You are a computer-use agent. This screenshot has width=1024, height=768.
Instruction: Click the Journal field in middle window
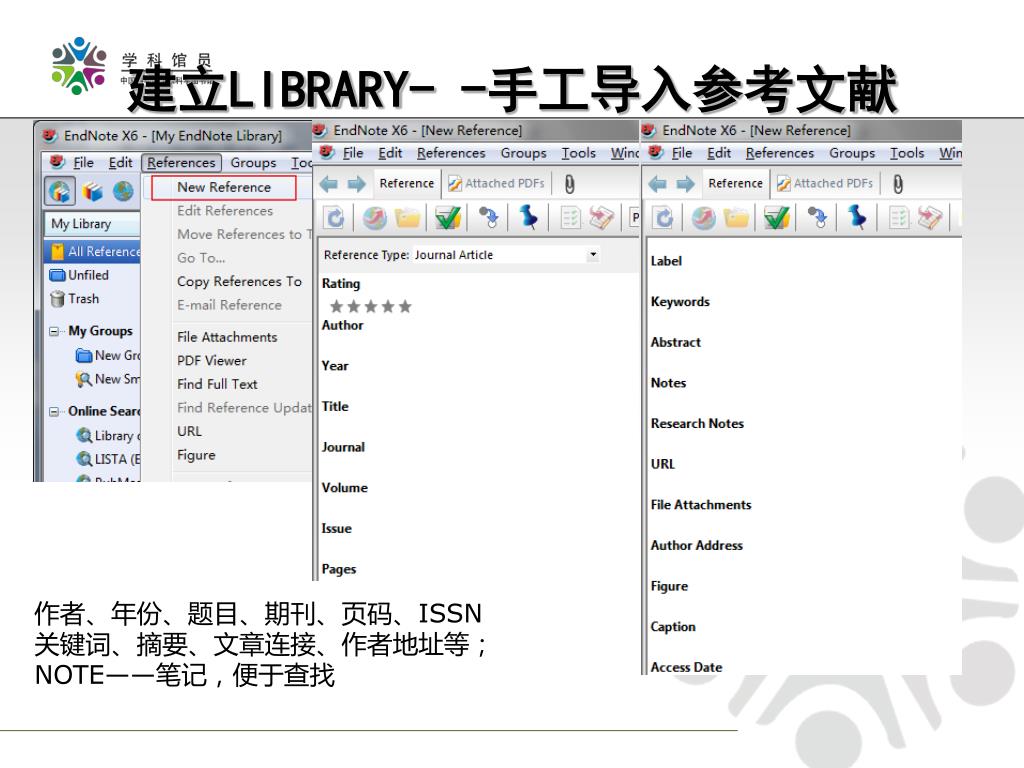[343, 447]
